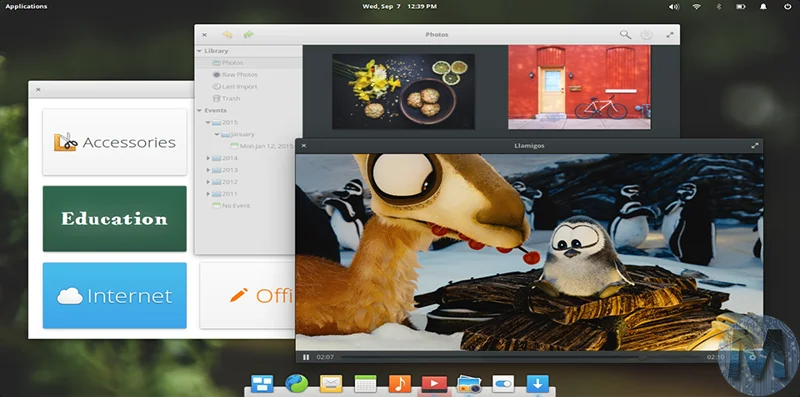Open the Multitasking View dock icon
The image size is (800, 397).
[262, 383]
